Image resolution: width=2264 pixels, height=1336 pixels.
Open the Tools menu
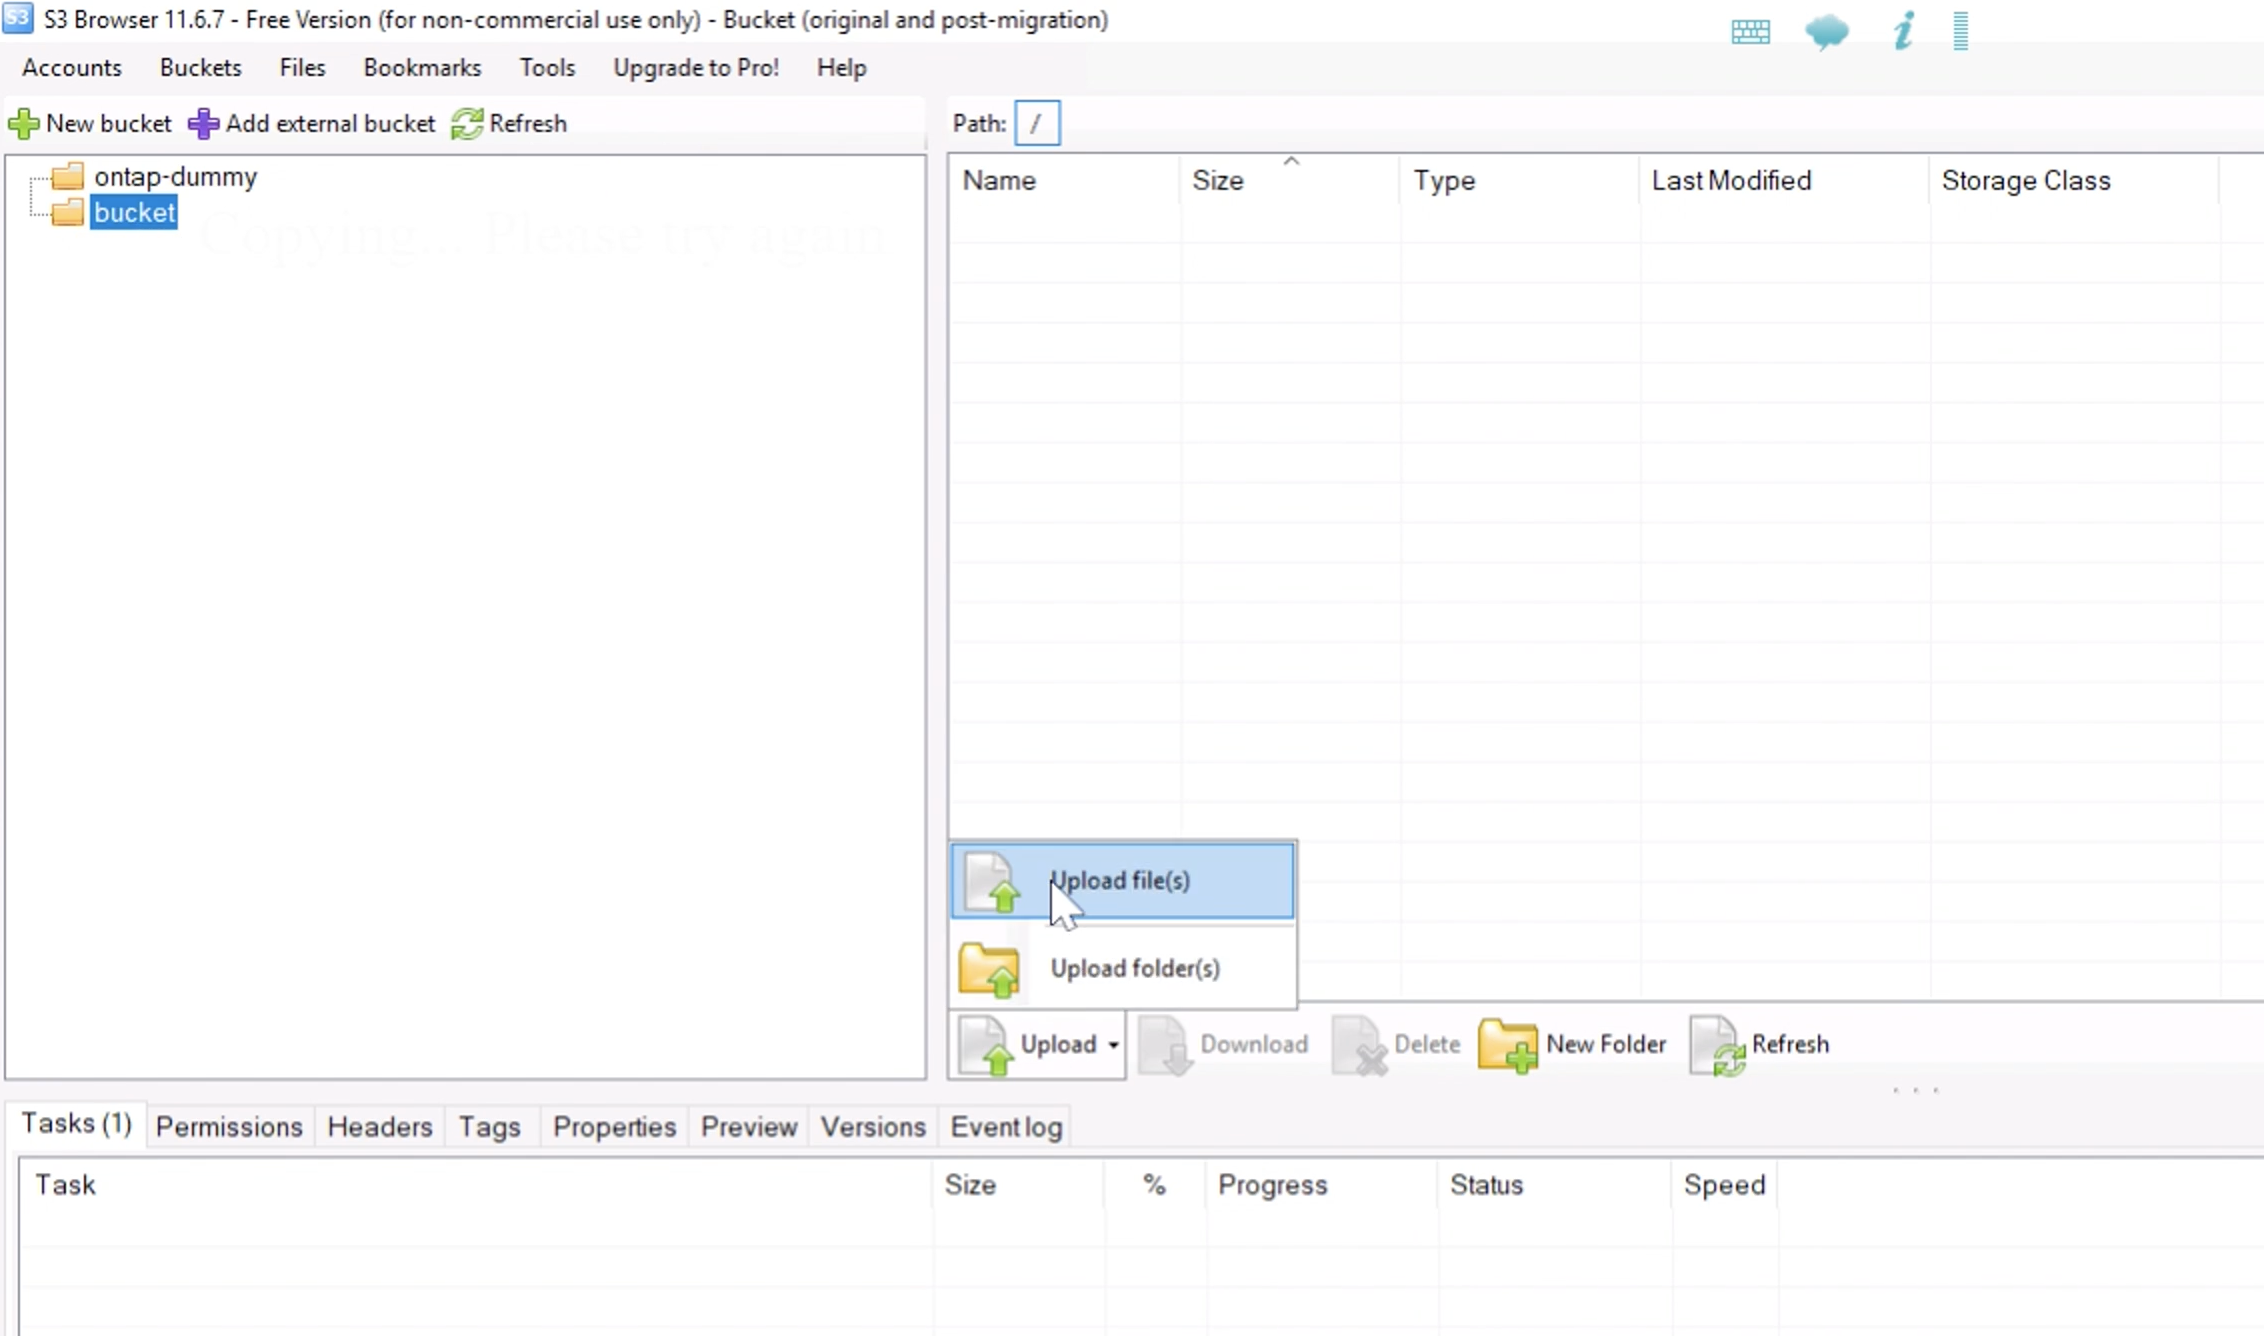point(547,67)
